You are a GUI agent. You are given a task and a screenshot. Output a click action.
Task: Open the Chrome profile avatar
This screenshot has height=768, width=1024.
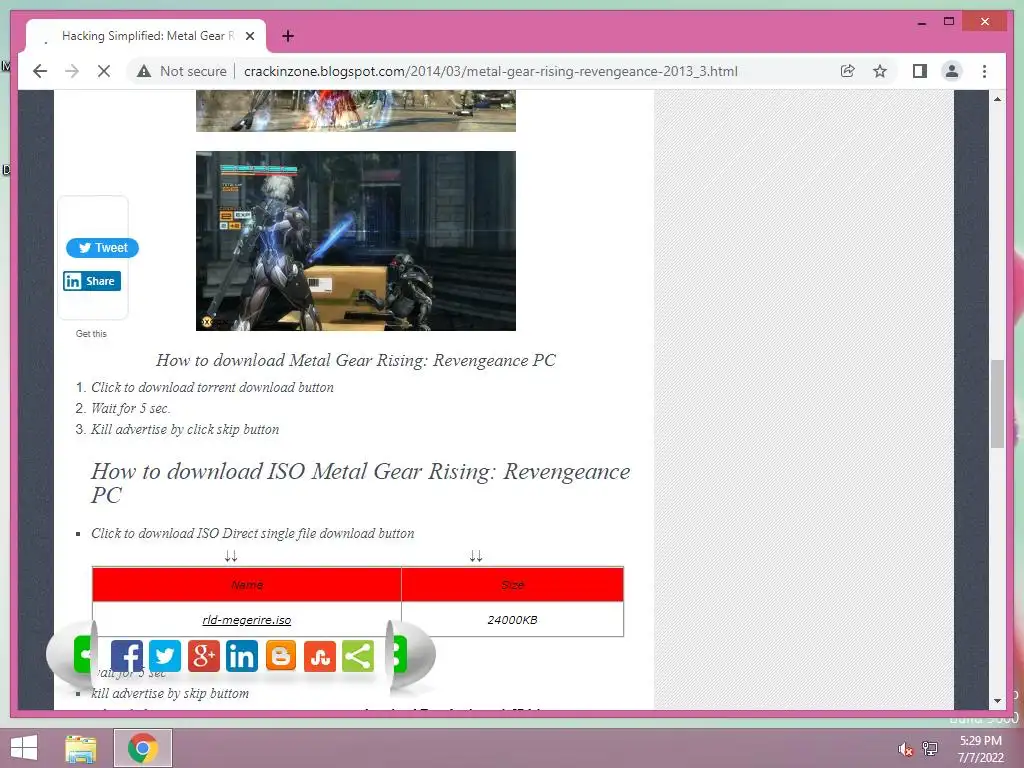click(x=952, y=71)
